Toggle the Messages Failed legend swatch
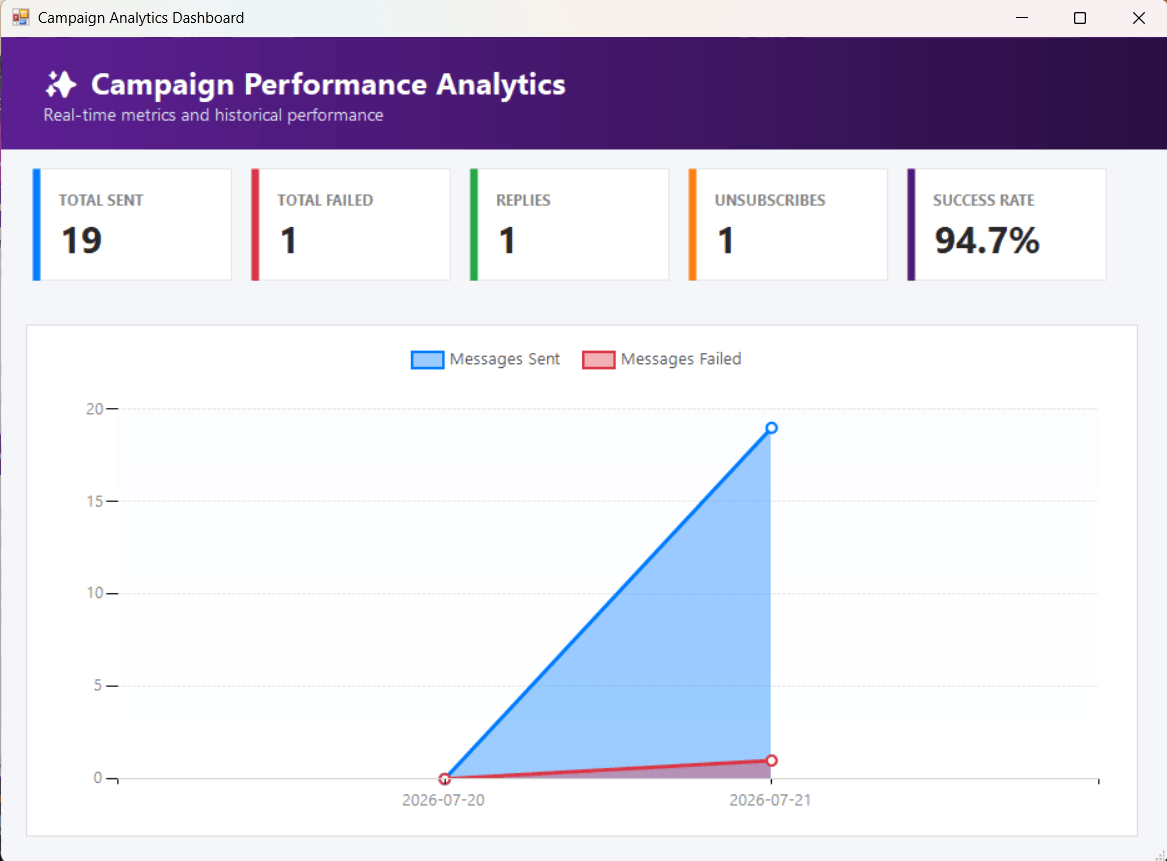The height and width of the screenshot is (861, 1167). (x=598, y=359)
